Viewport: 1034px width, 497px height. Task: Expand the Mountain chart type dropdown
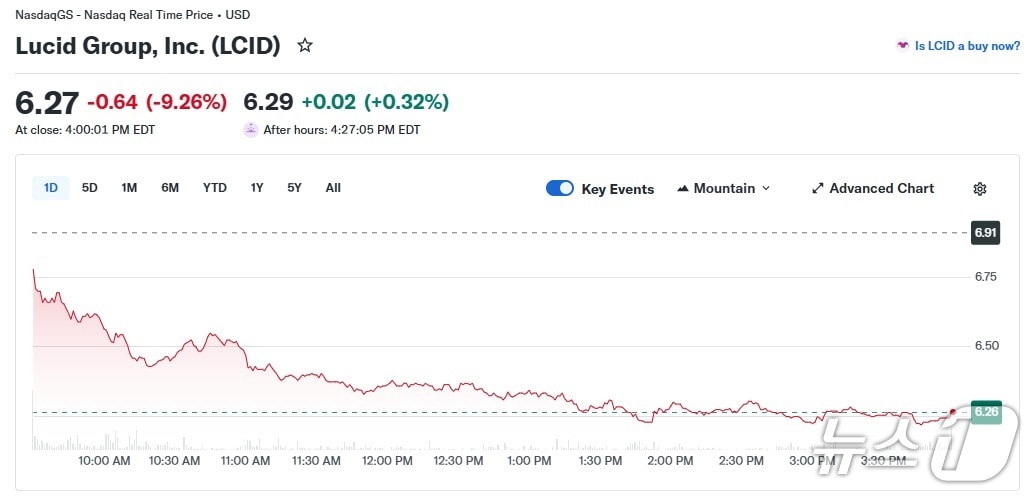coord(766,189)
